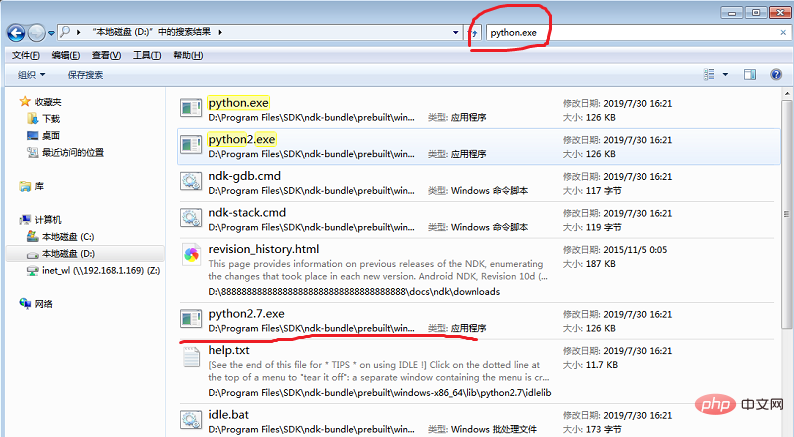The width and height of the screenshot is (794, 437).
Task: Open the 下载 folder in favorites
Action: [50, 118]
